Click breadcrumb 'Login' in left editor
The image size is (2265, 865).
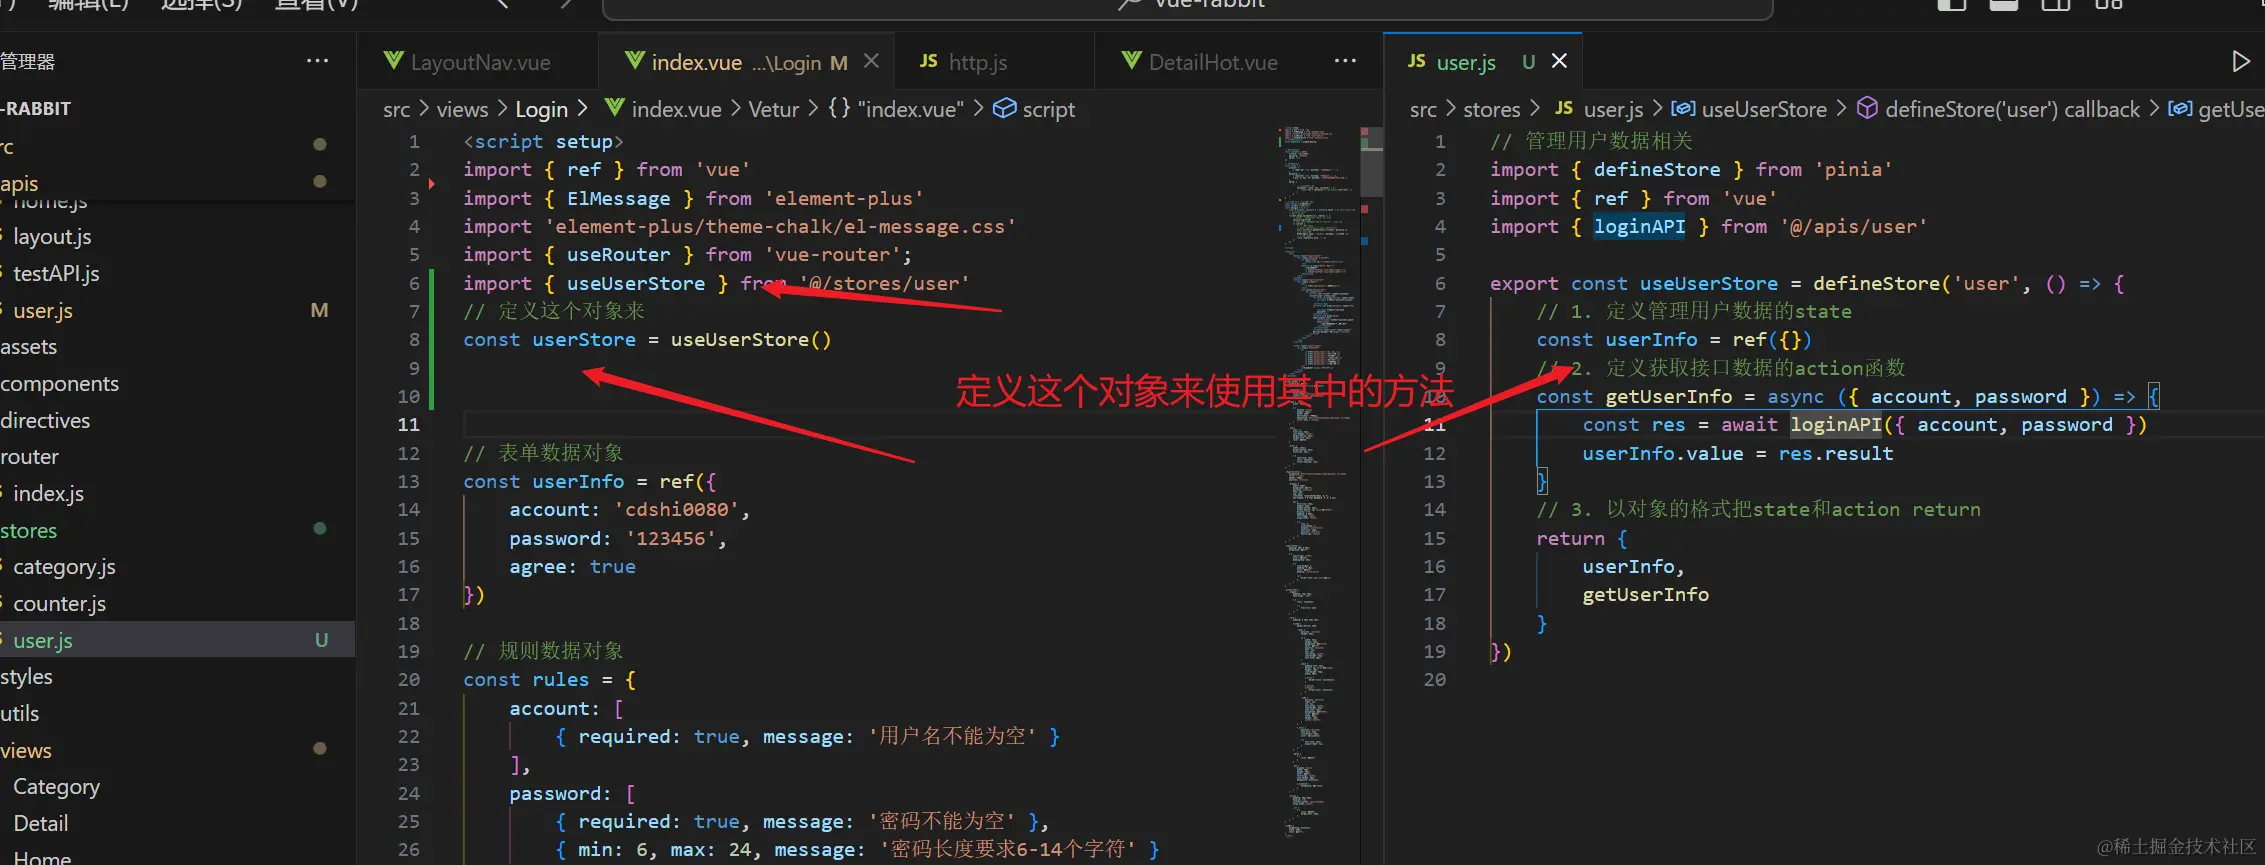click(541, 109)
